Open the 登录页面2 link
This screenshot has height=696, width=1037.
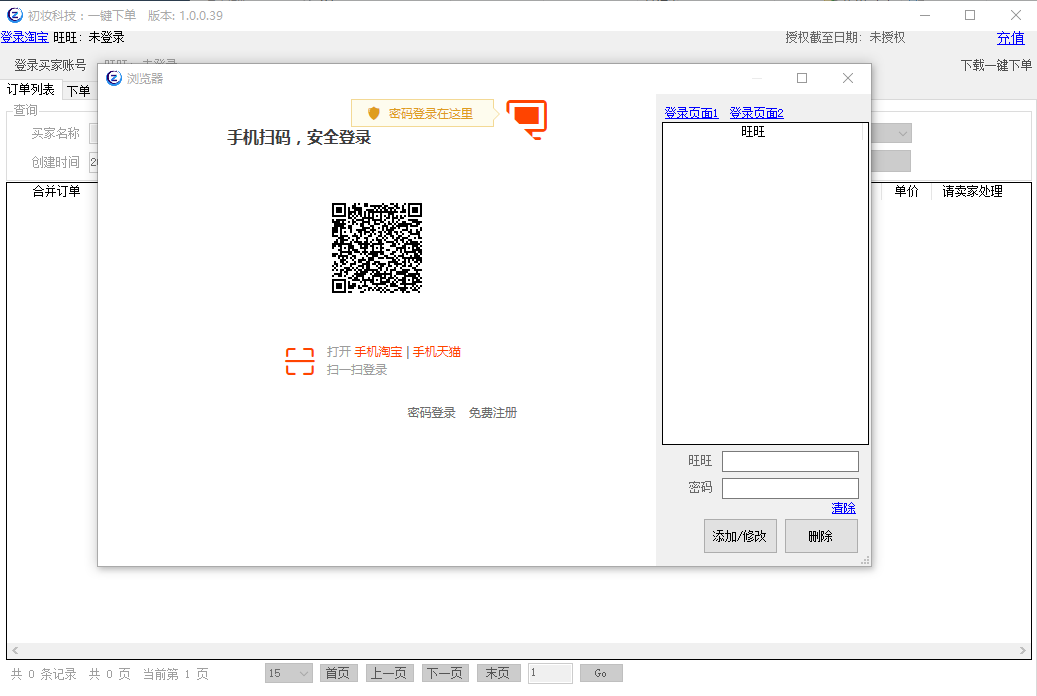(x=756, y=113)
